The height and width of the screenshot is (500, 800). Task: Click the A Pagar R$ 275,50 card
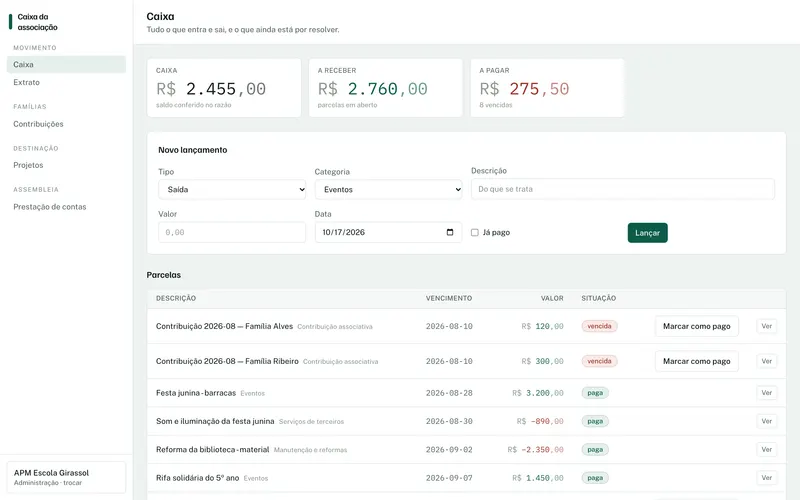547,88
